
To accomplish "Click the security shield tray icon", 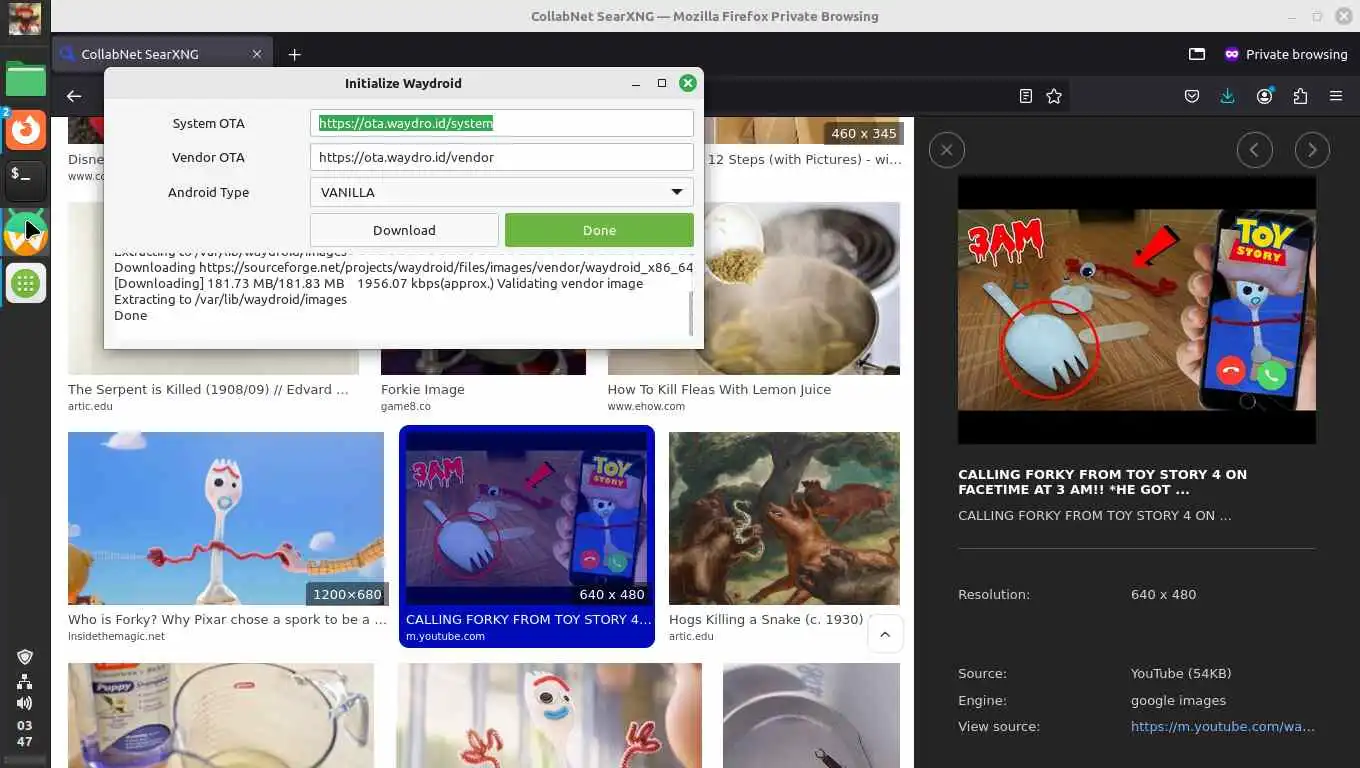I will click(x=25, y=657).
